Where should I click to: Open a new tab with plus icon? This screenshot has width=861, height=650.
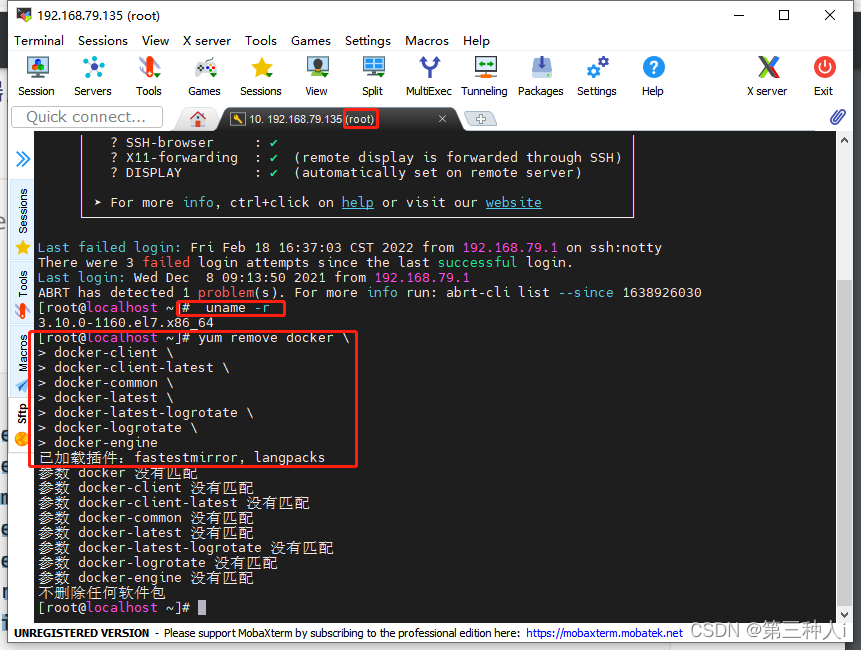point(480,119)
